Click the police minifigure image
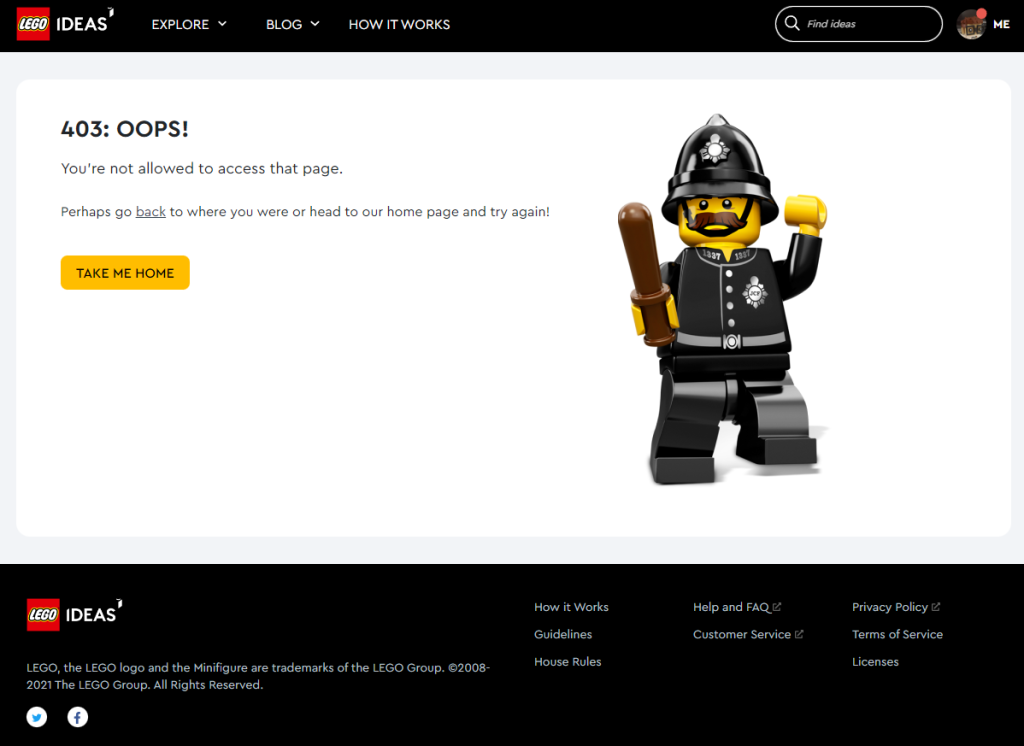The image size is (1024, 746). pyautogui.click(x=724, y=299)
